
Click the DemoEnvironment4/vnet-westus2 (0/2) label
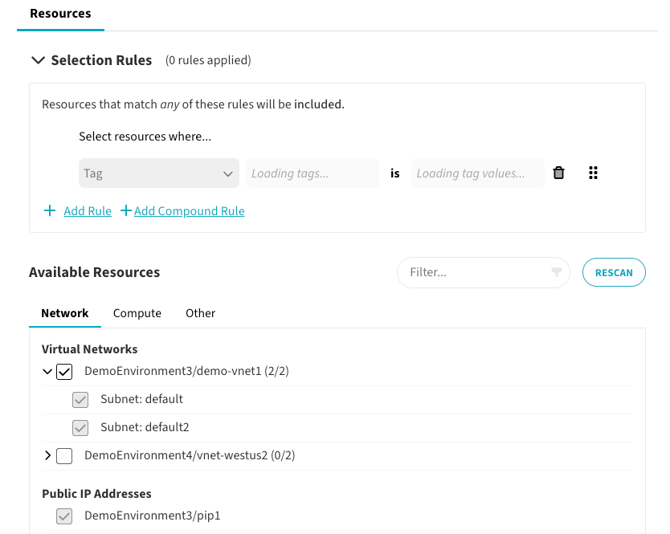click(x=190, y=455)
